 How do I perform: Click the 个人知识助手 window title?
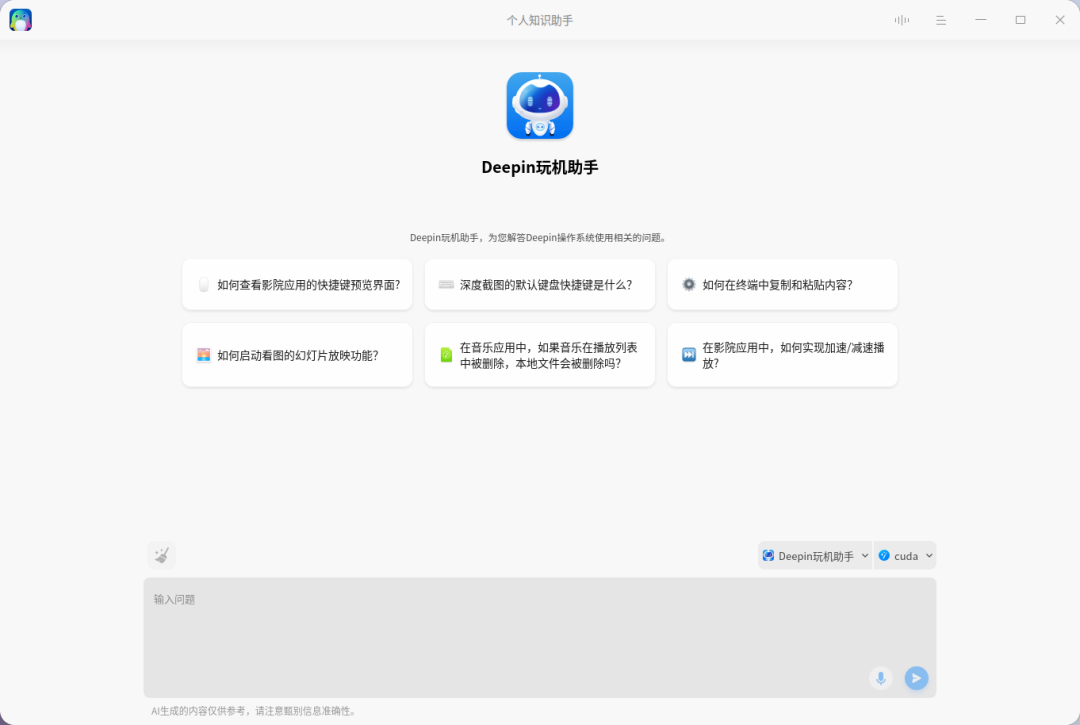[x=540, y=21]
